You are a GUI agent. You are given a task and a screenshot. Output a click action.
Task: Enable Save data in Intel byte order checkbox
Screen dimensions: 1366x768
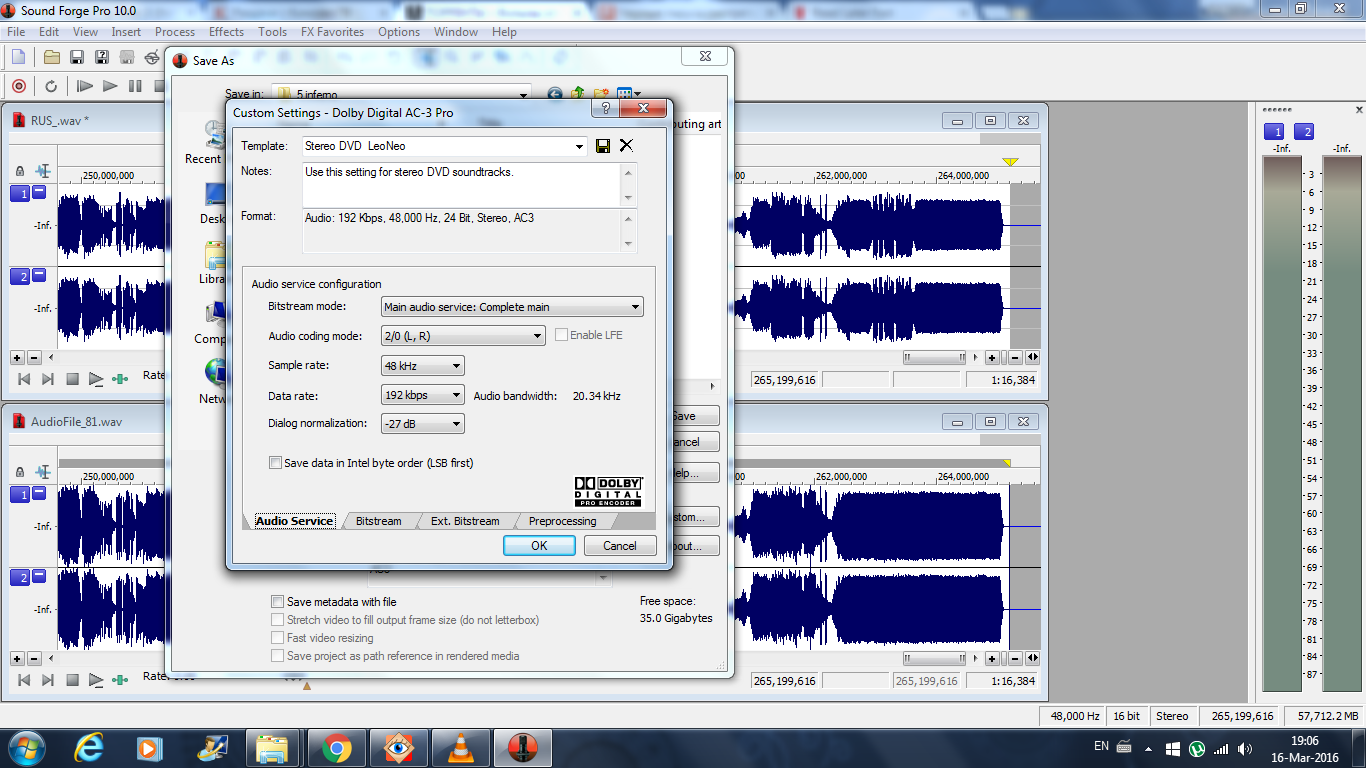tap(276, 463)
